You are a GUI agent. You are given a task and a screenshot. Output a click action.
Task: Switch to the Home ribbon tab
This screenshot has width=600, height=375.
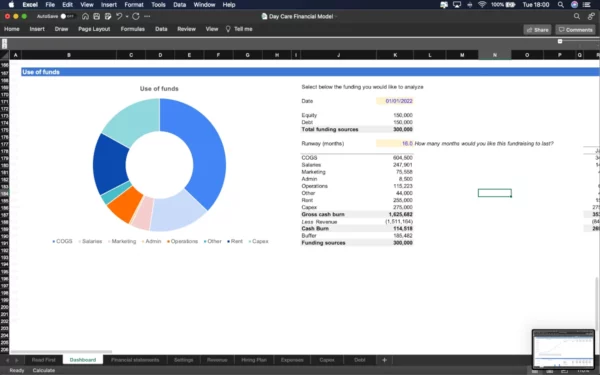coord(11,29)
